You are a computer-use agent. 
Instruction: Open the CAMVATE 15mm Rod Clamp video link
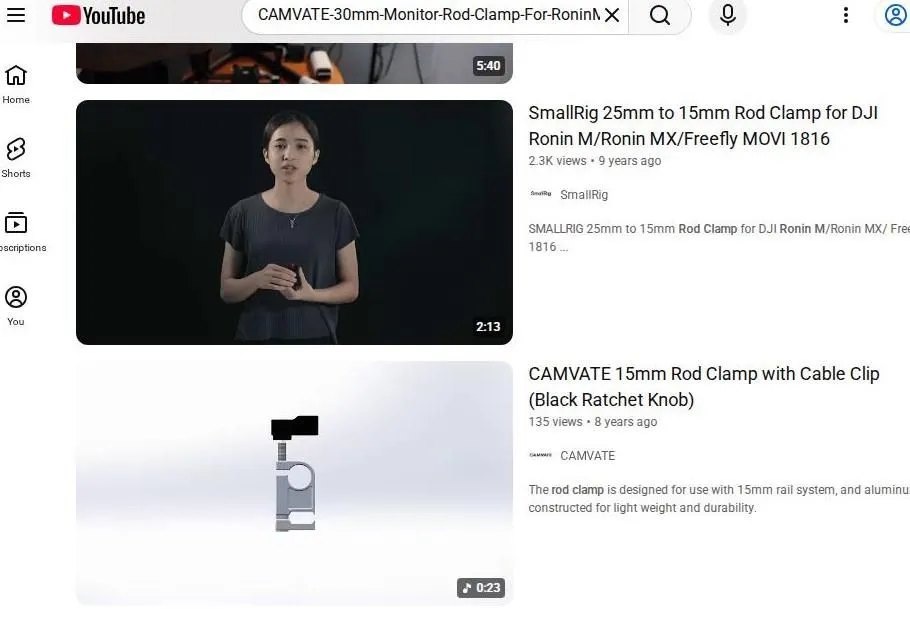pos(703,386)
